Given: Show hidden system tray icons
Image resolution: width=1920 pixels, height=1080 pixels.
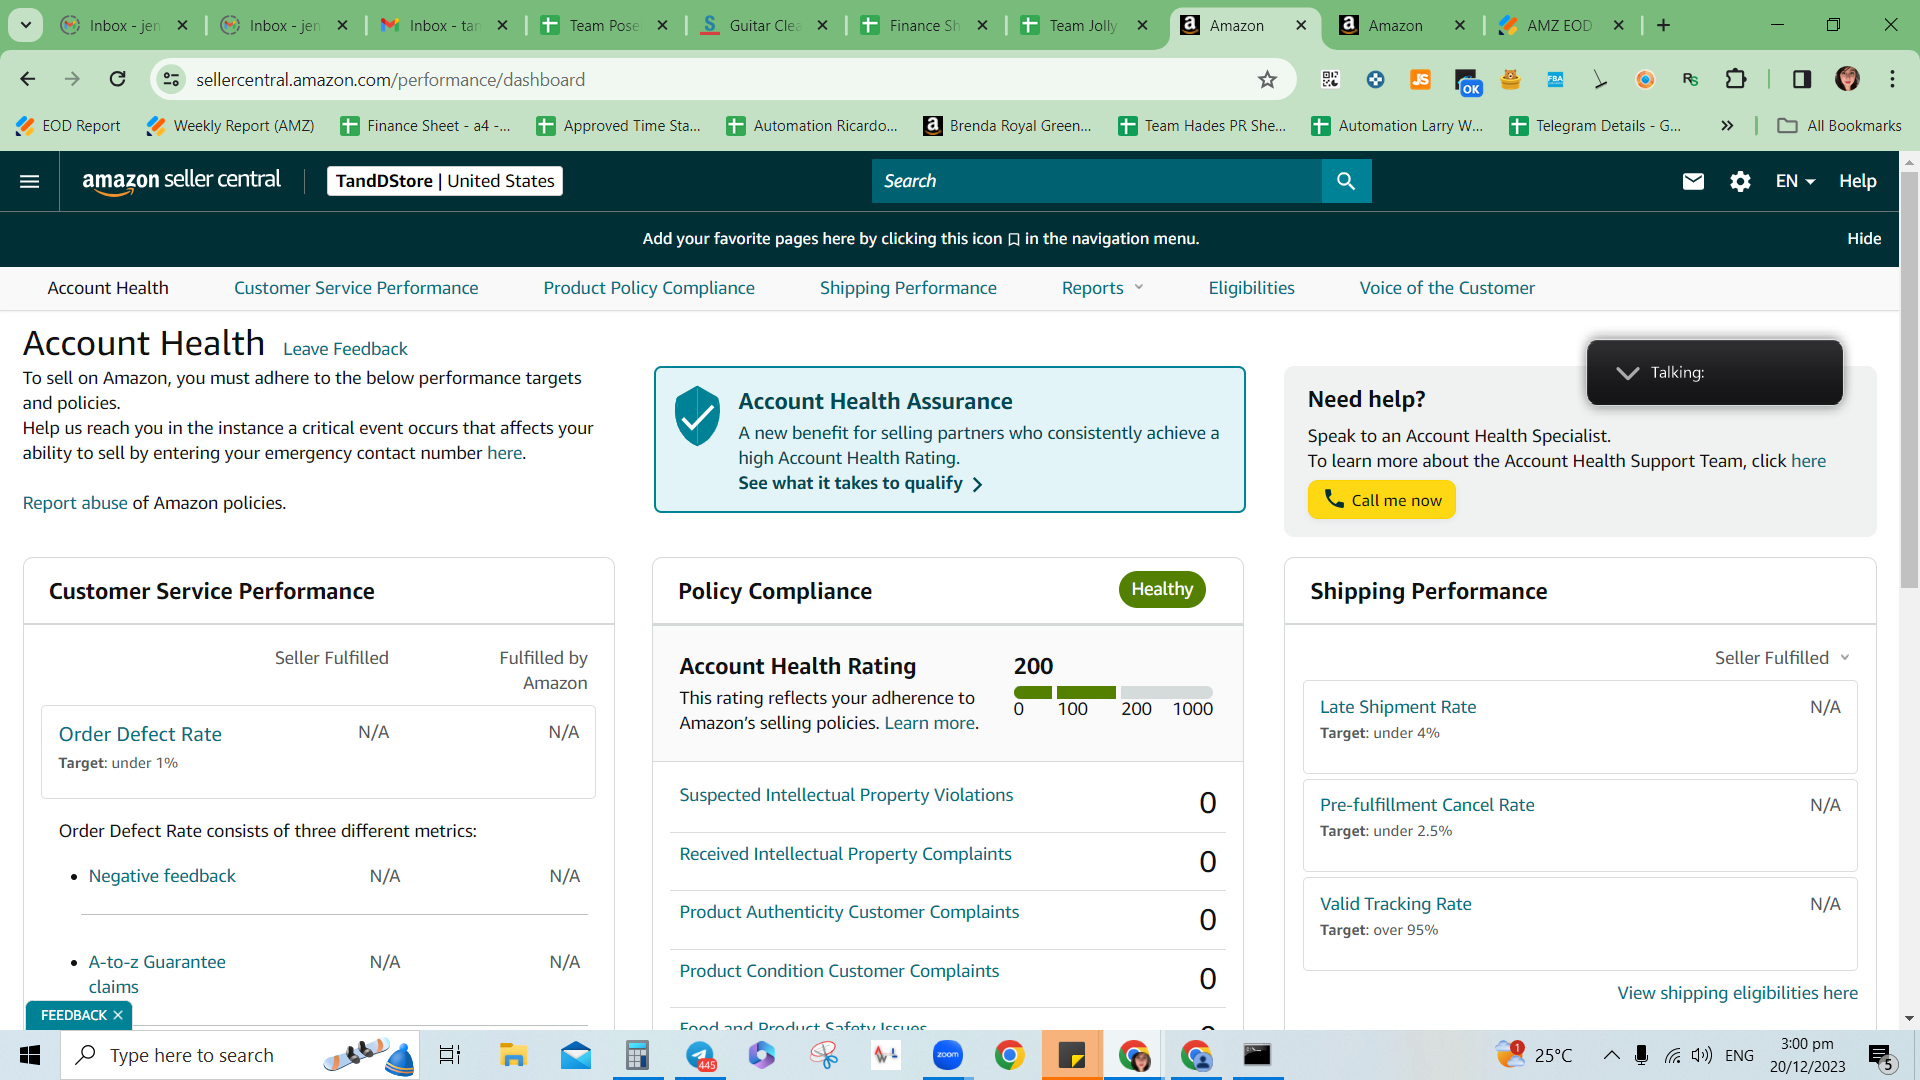Looking at the screenshot, I should tap(1611, 1055).
